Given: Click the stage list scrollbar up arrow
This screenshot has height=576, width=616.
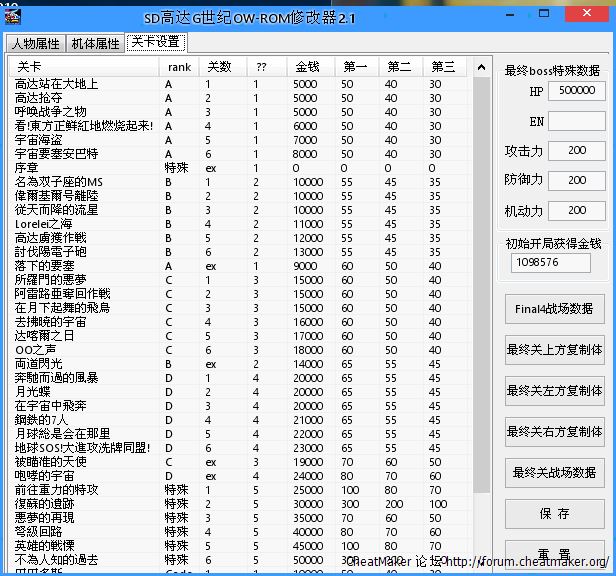Looking at the screenshot, I should 482,66.
